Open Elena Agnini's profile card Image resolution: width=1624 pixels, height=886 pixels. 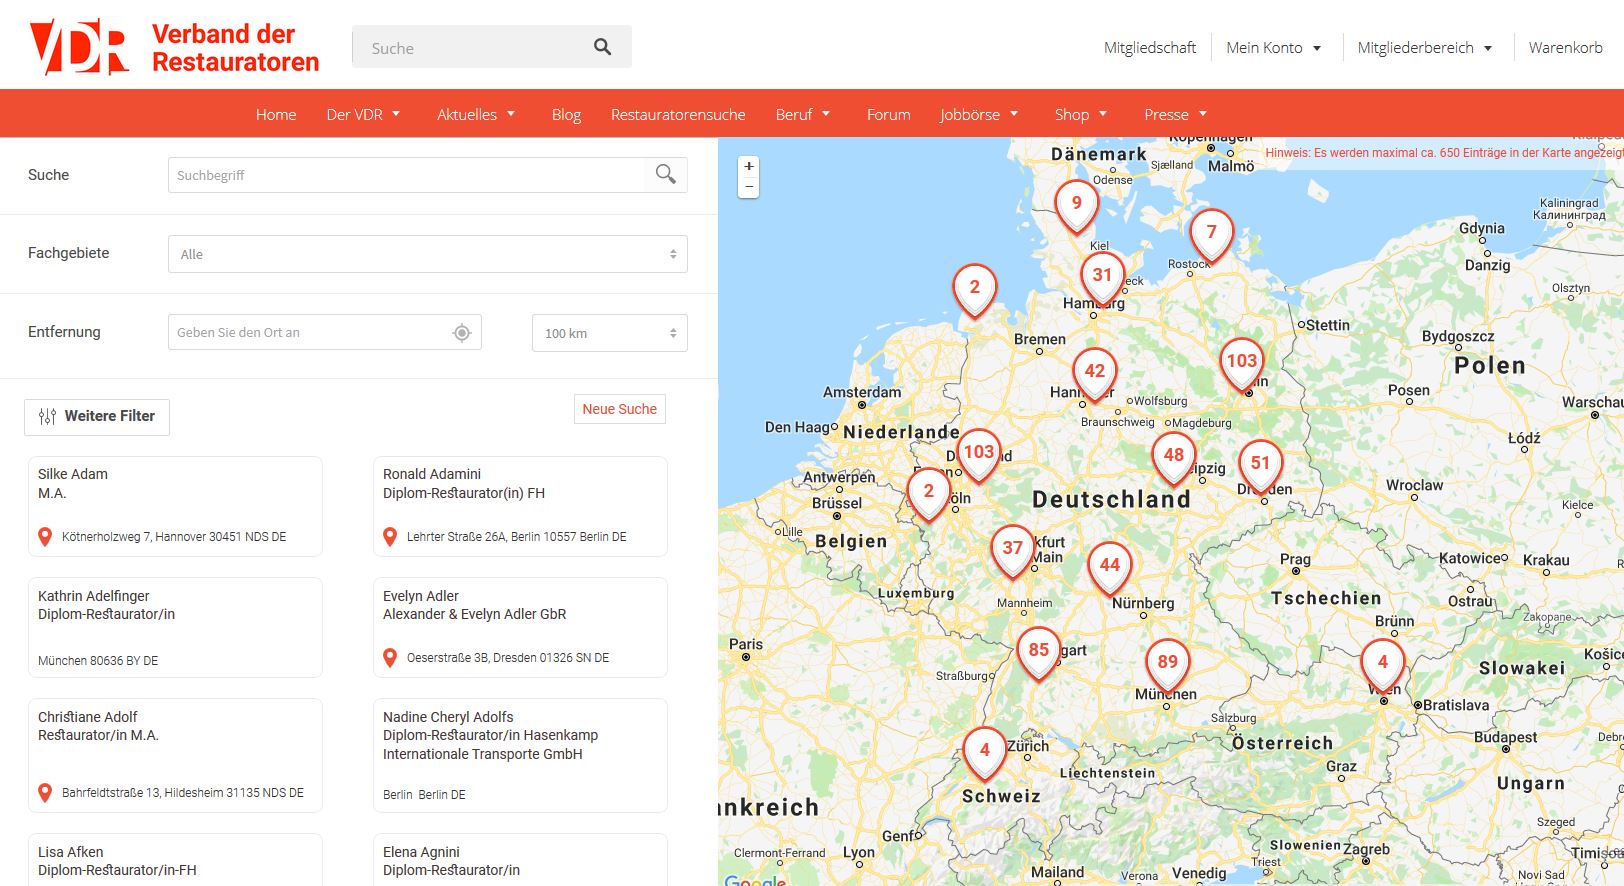click(520, 860)
